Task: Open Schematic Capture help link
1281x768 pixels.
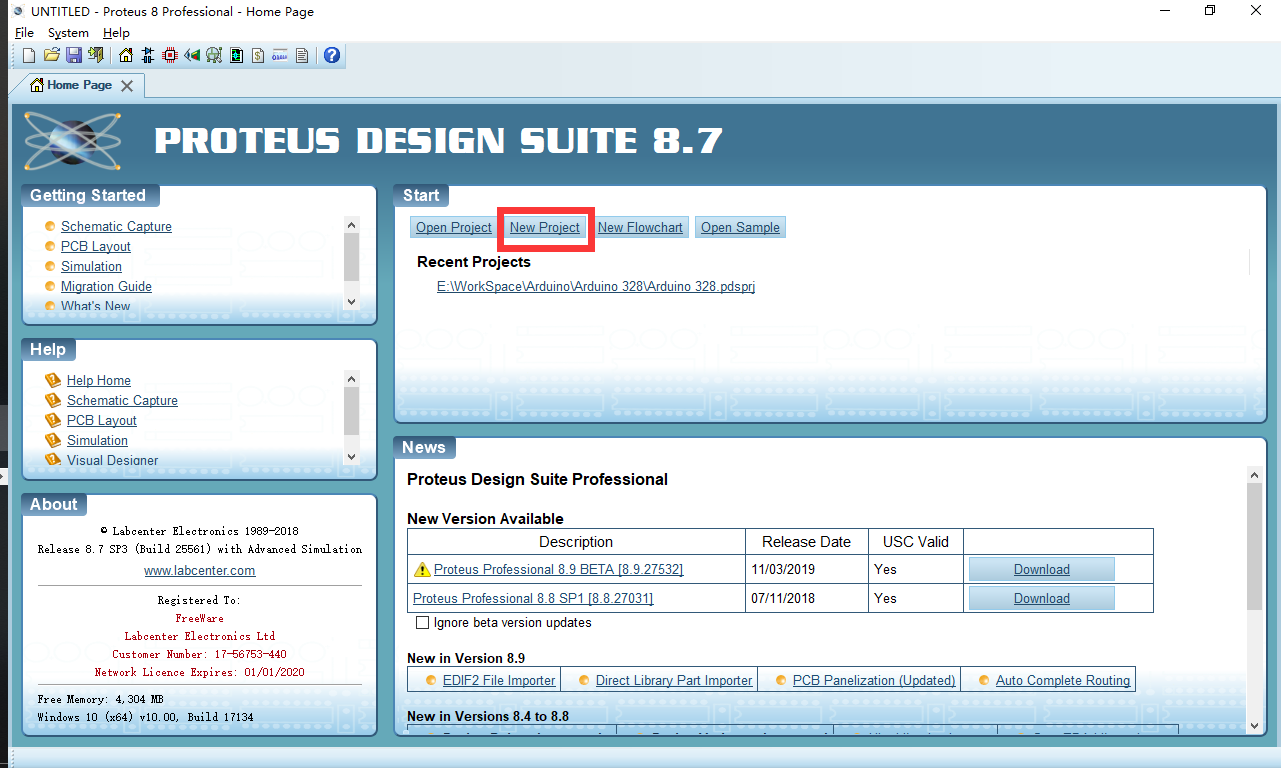Action: coord(122,400)
